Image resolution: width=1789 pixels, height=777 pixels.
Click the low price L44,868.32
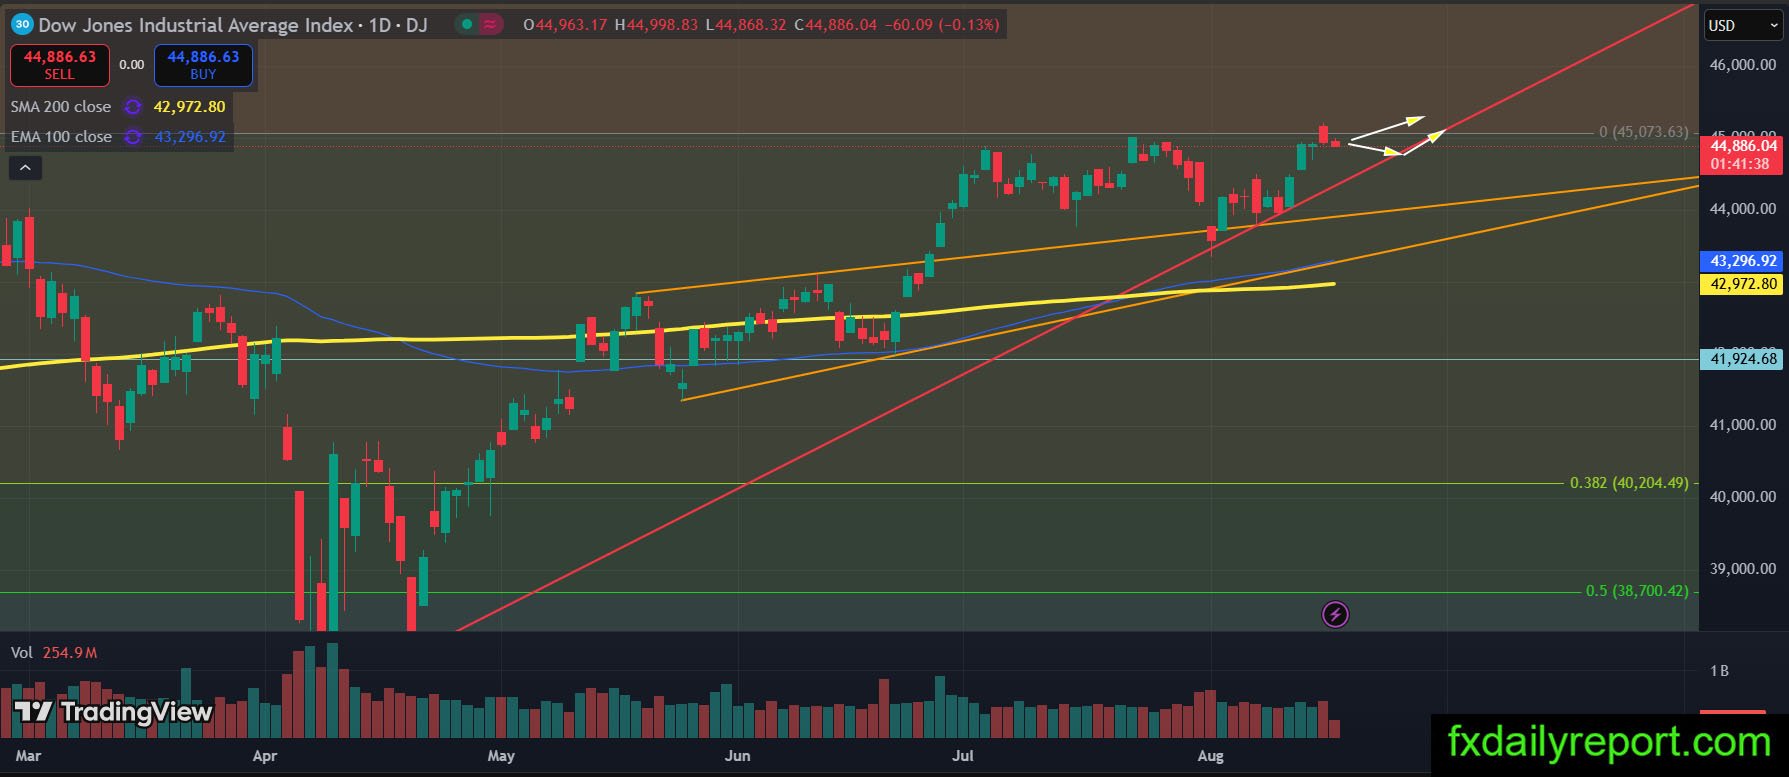click(746, 25)
